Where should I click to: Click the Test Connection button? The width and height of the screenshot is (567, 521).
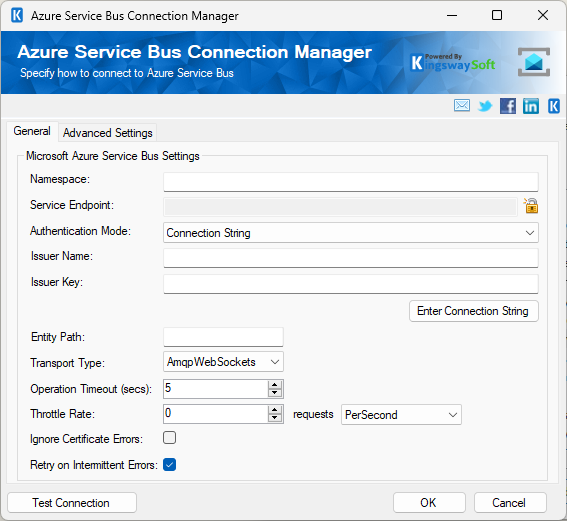coord(72,503)
